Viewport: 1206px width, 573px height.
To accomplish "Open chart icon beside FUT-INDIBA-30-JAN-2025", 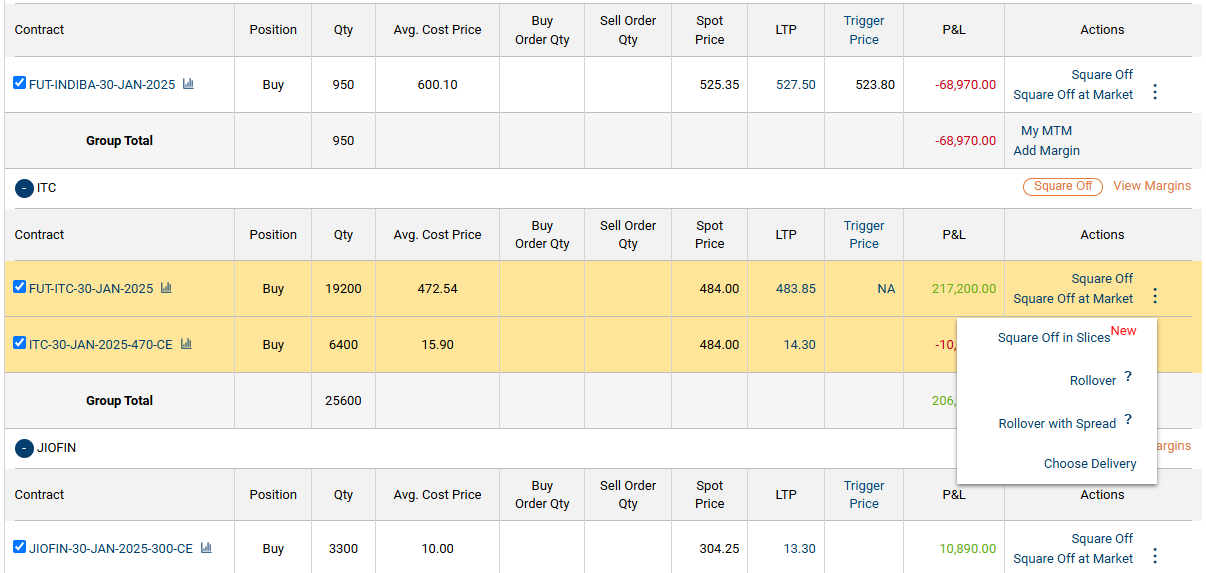I will [x=188, y=84].
